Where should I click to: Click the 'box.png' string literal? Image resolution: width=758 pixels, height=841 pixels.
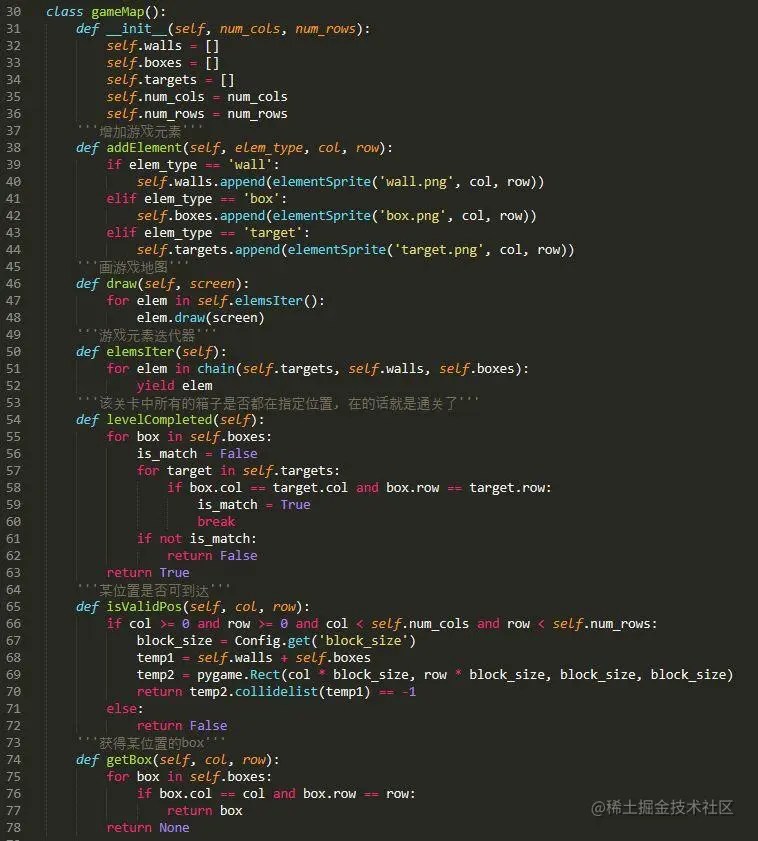pos(413,216)
